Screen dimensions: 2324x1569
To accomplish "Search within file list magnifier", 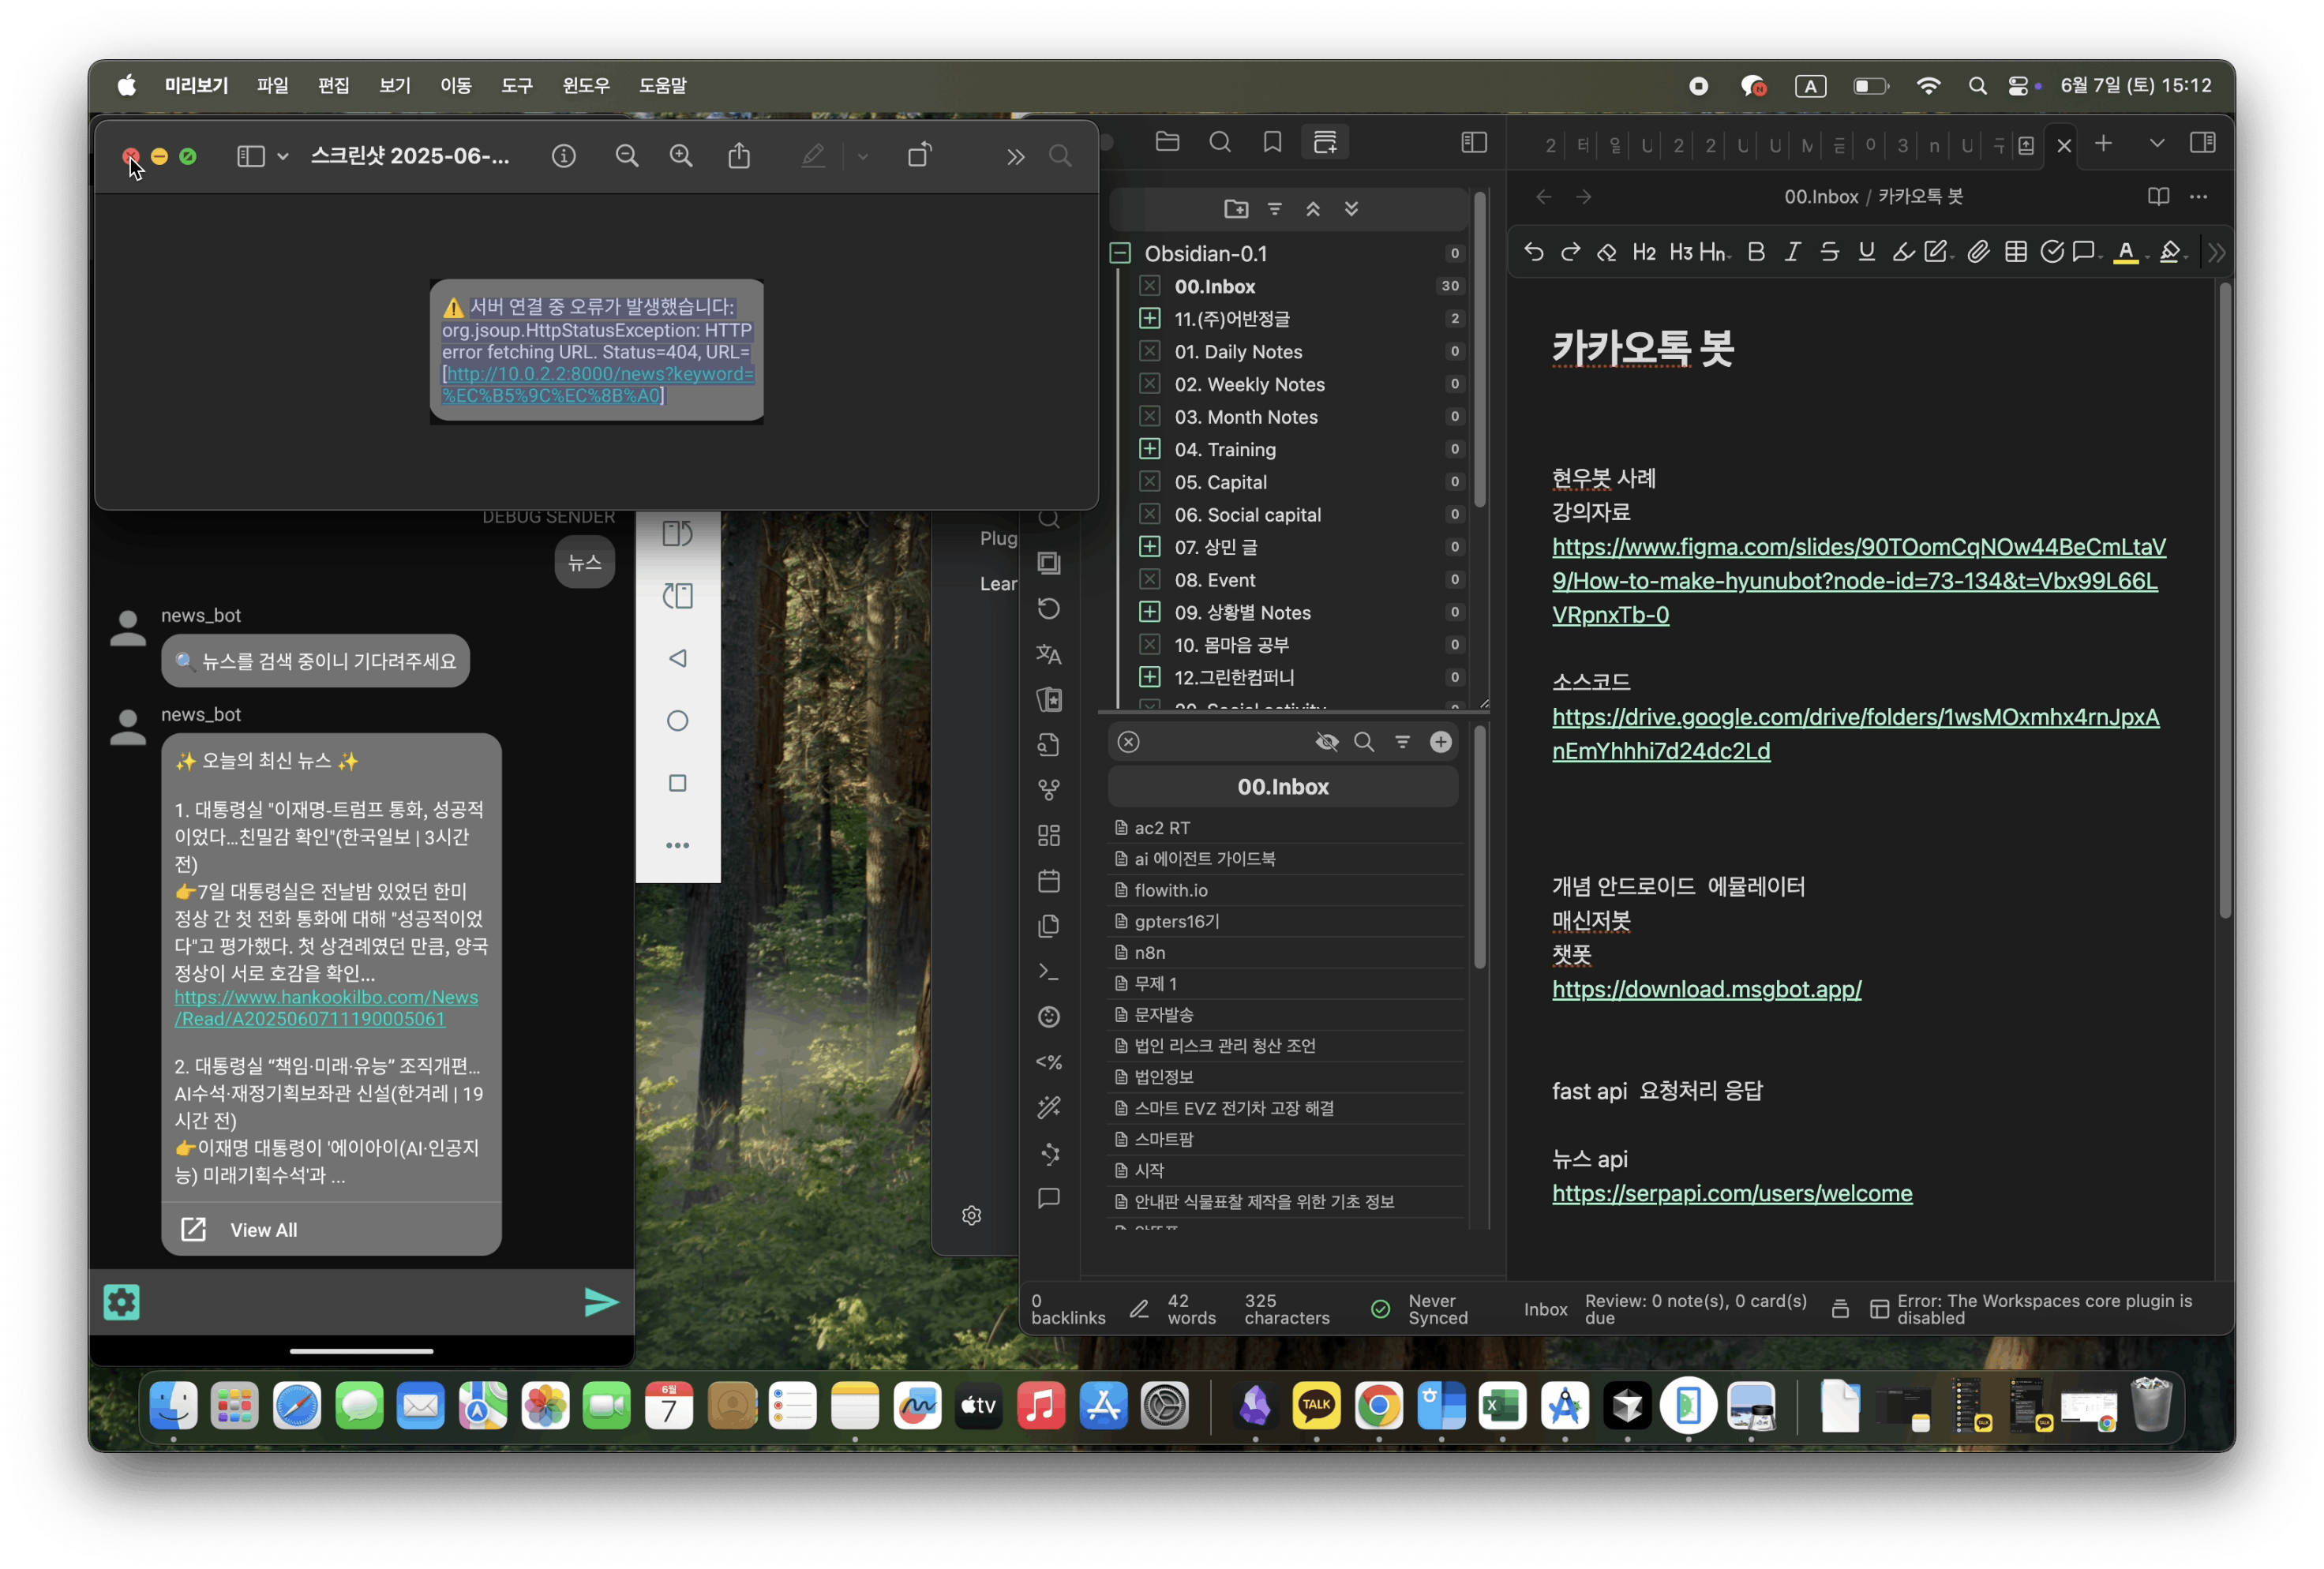I will (1363, 741).
